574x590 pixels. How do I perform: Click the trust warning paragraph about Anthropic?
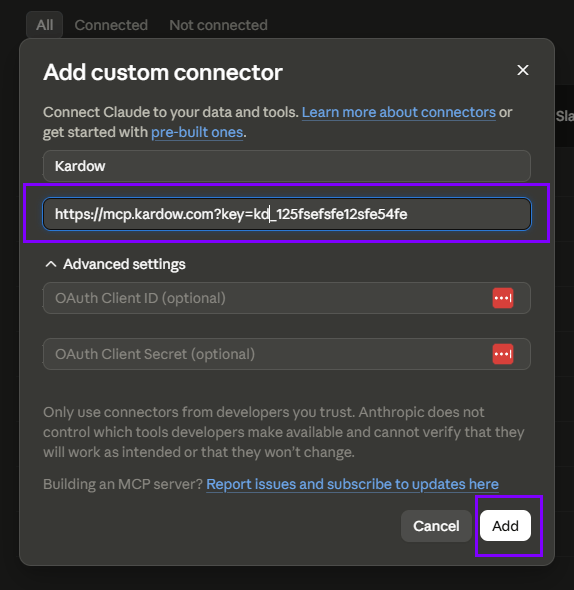tap(283, 432)
